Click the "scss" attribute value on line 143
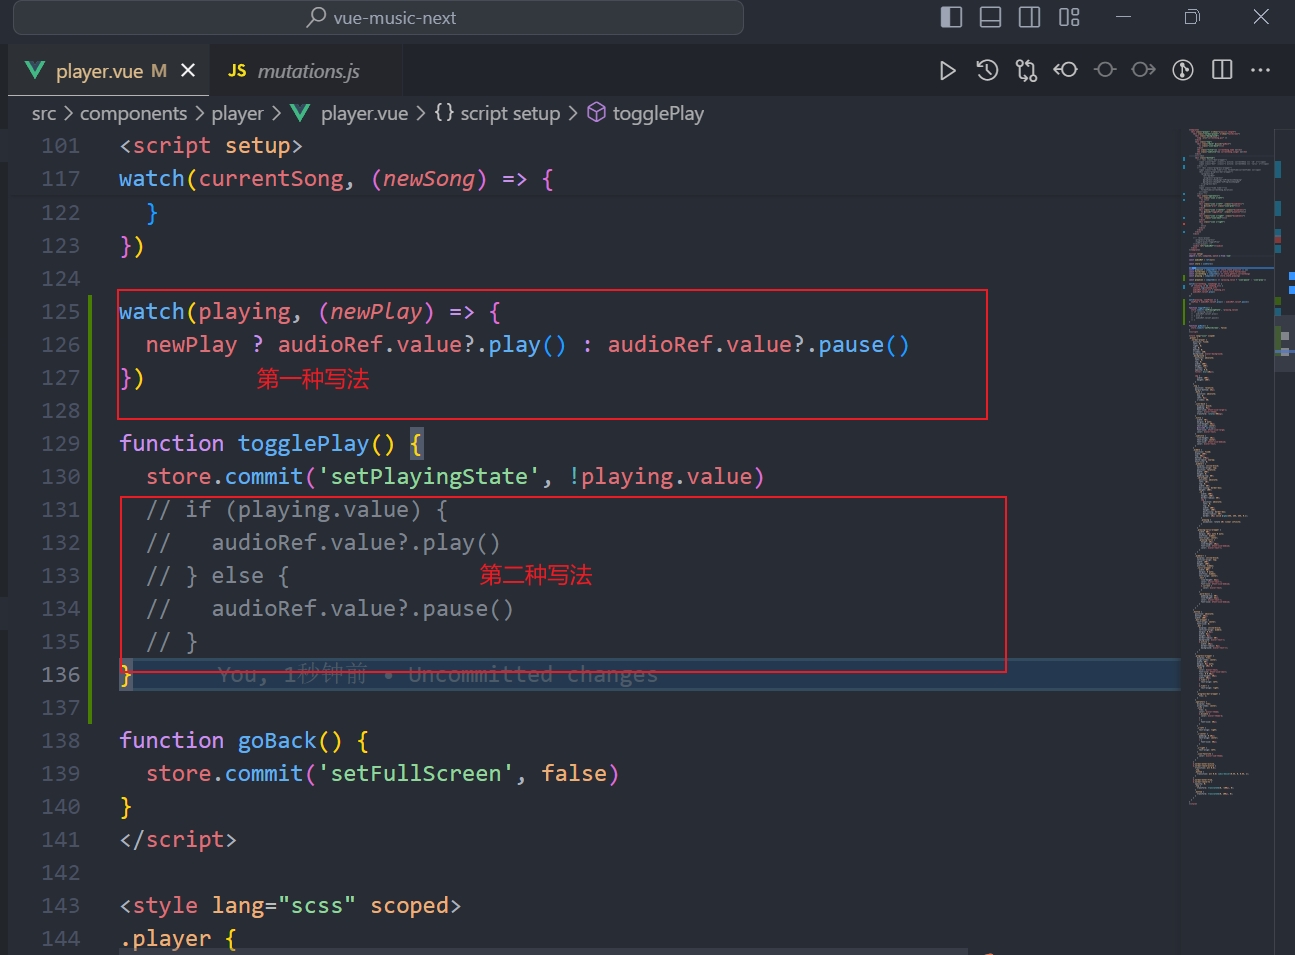 coord(317,905)
